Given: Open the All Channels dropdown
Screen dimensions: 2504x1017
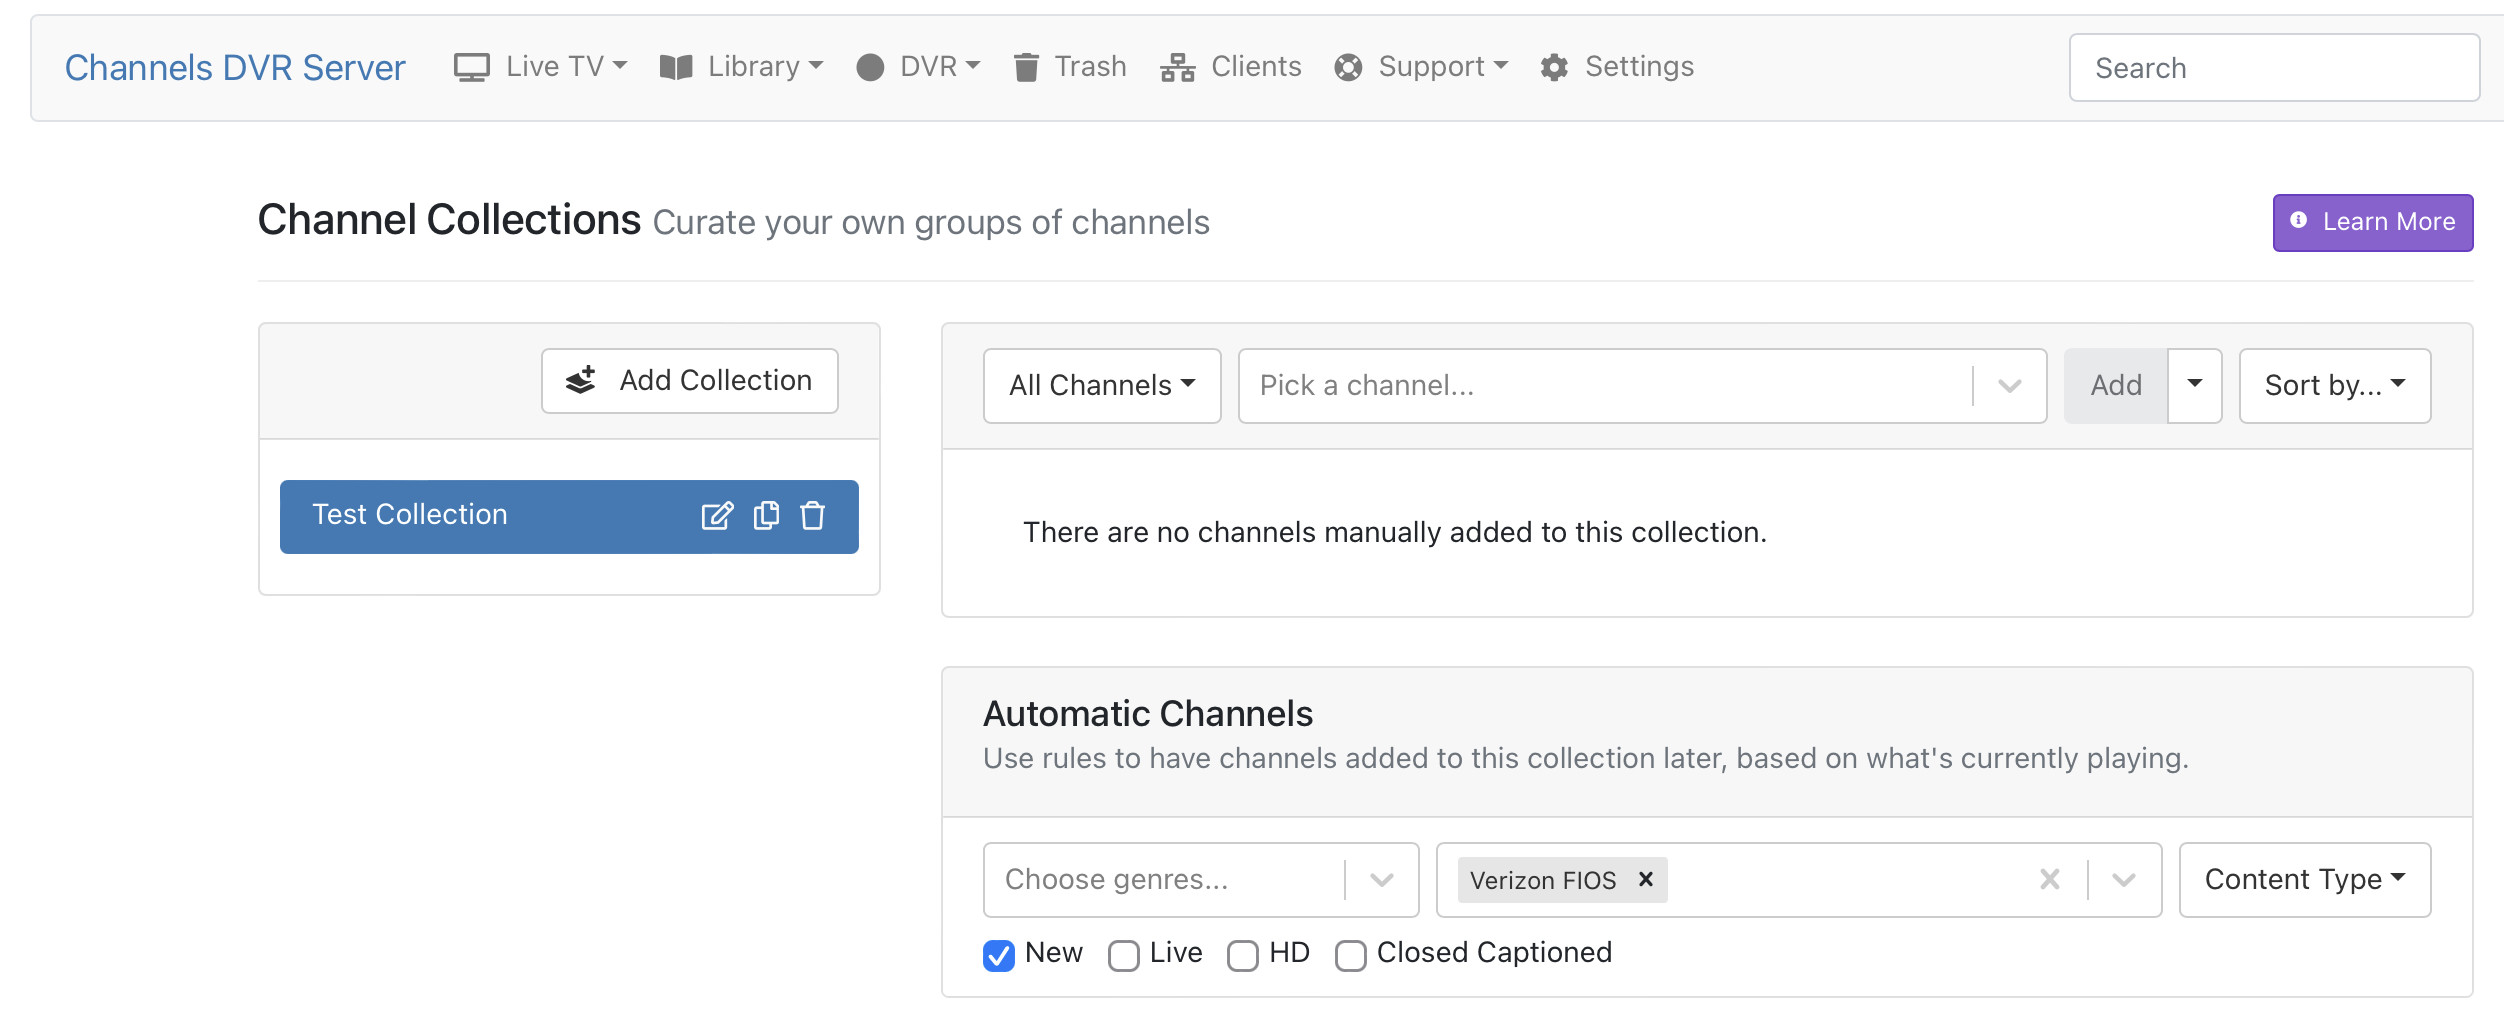Looking at the screenshot, I should coord(1102,385).
